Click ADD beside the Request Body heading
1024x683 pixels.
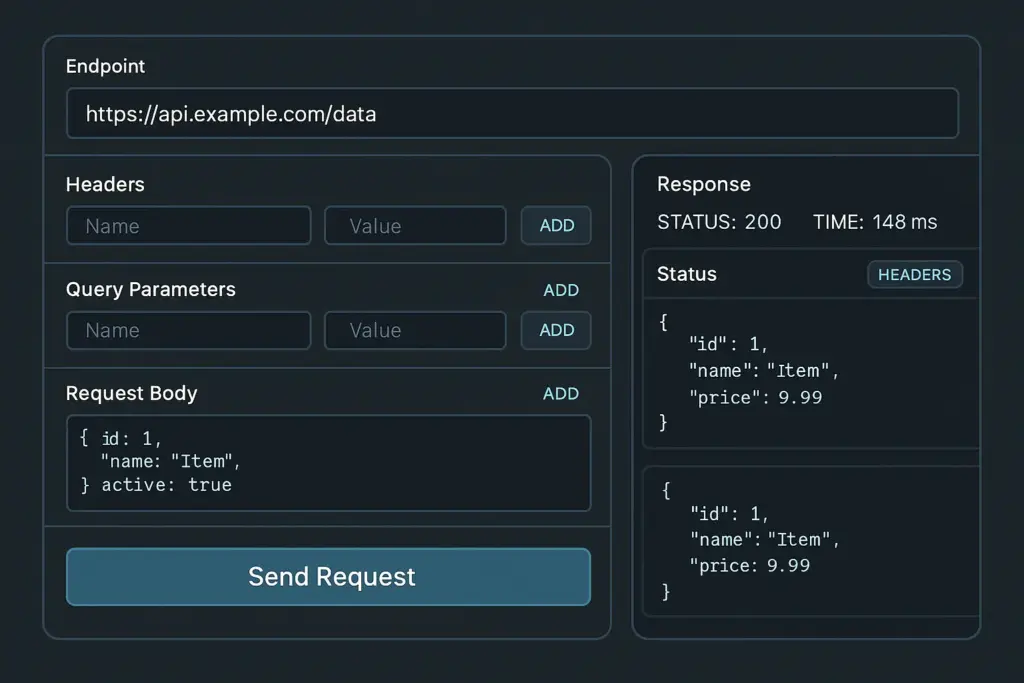click(561, 393)
